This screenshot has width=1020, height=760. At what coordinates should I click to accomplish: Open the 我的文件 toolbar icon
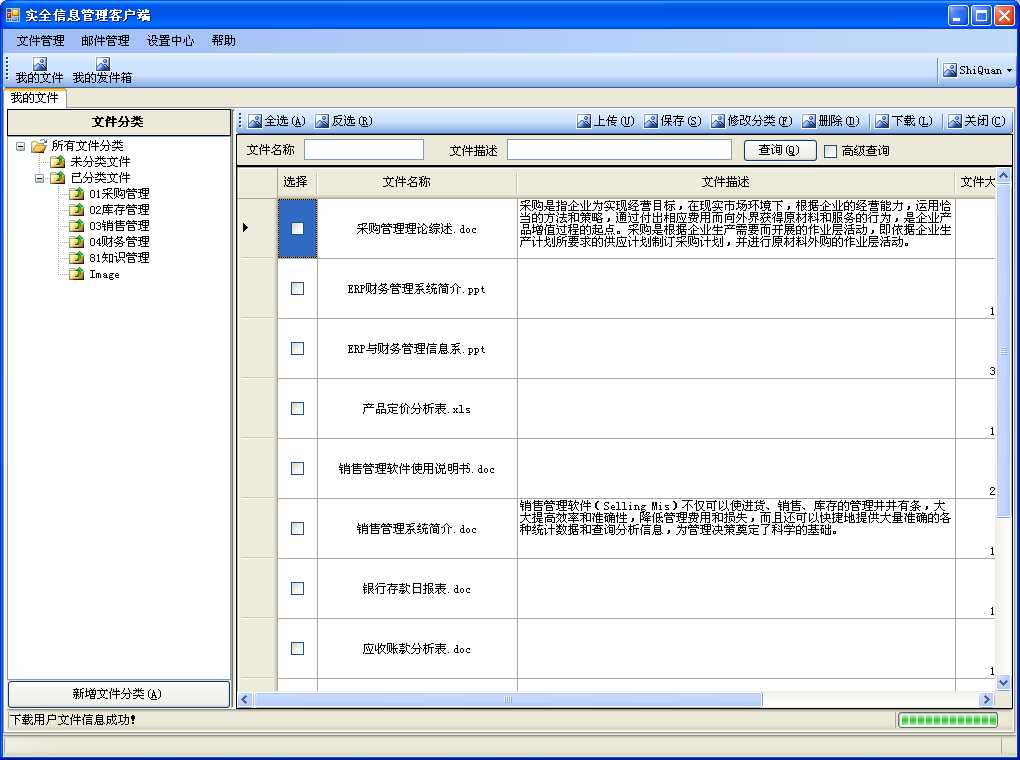click(x=39, y=70)
